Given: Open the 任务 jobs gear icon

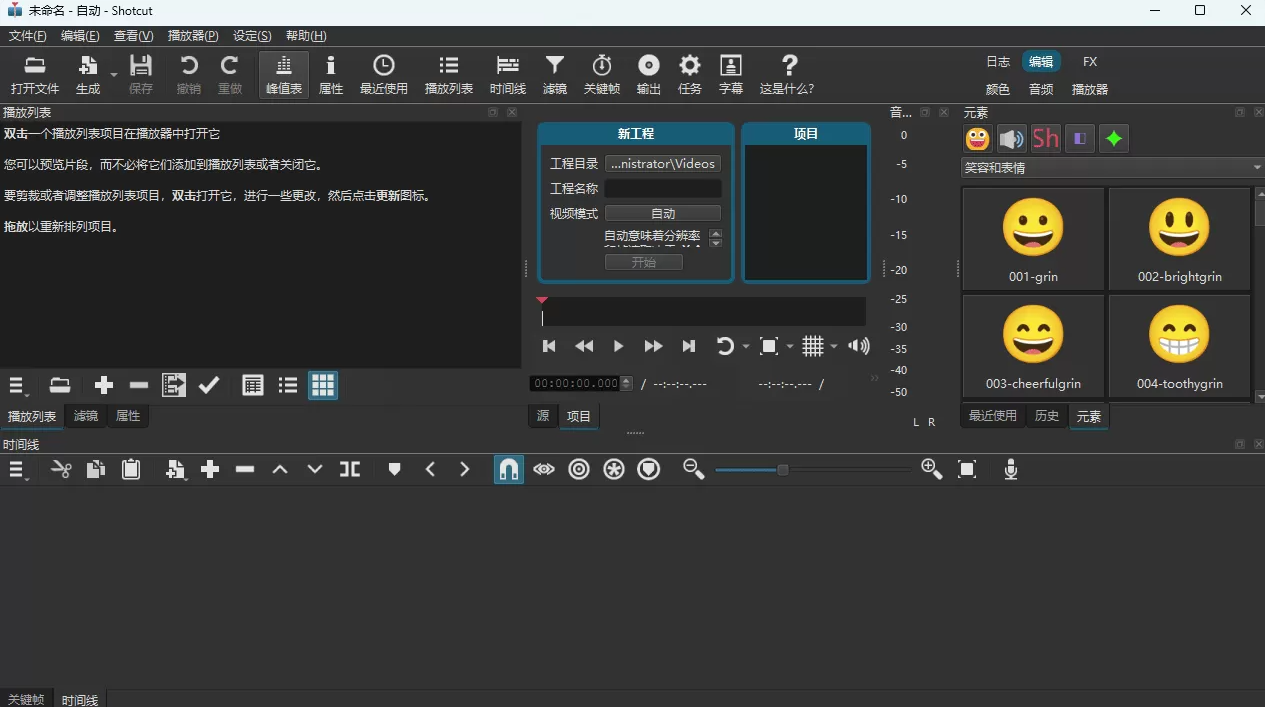Looking at the screenshot, I should click(690, 75).
